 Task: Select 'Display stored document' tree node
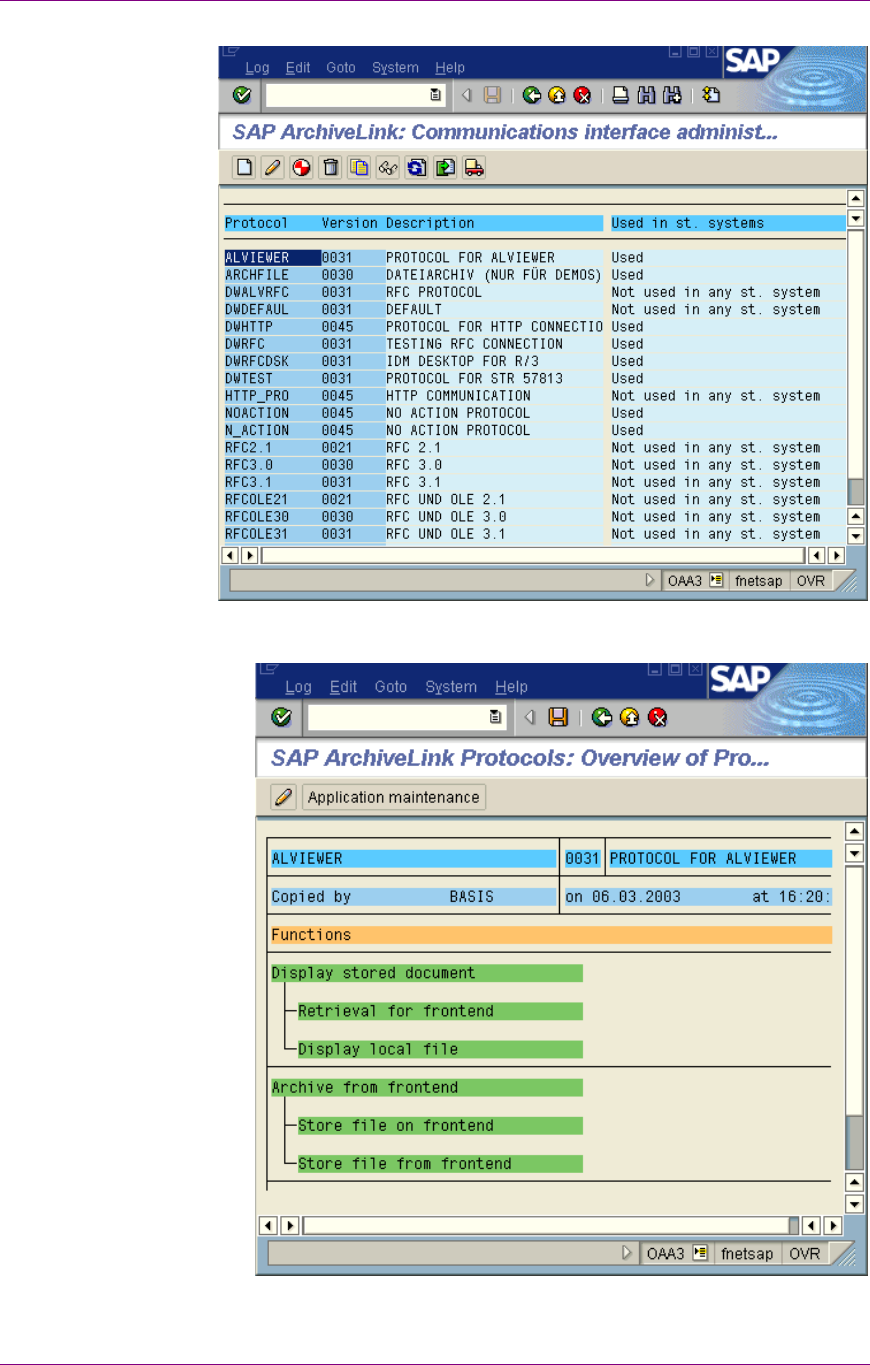coord(427,973)
